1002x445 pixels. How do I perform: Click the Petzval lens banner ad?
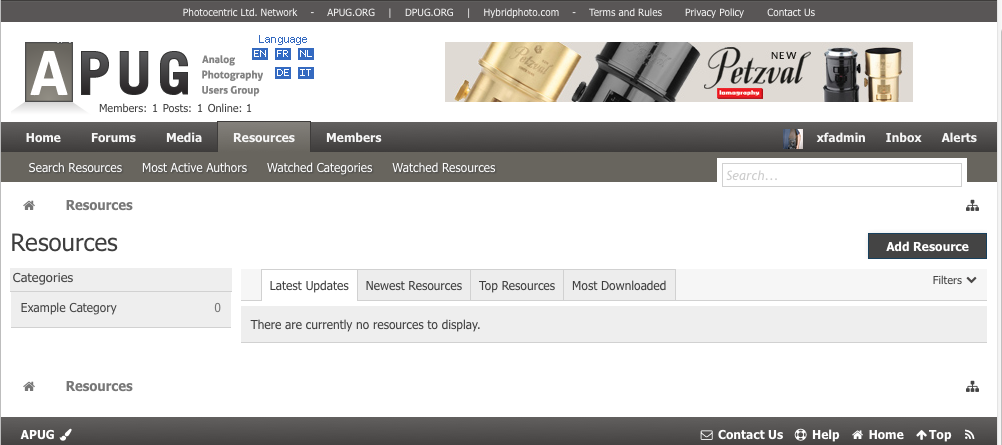pos(678,72)
